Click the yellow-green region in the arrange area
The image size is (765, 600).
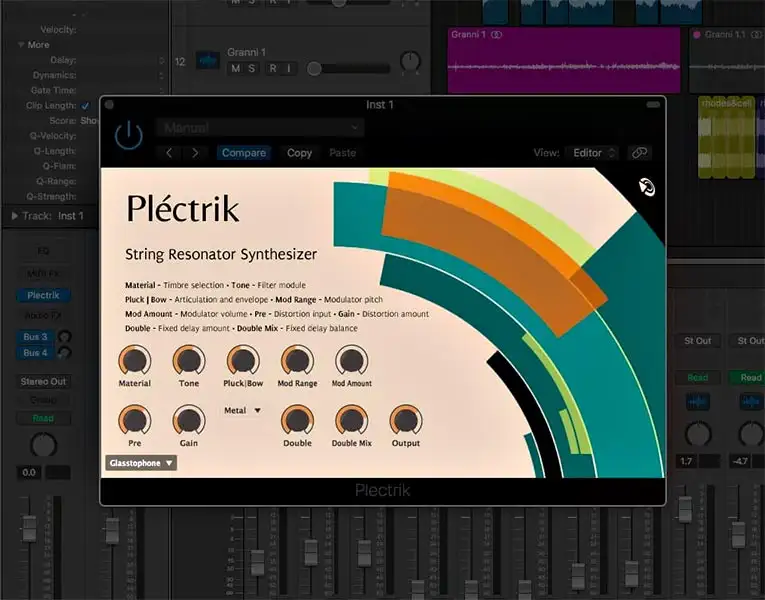pos(726,137)
